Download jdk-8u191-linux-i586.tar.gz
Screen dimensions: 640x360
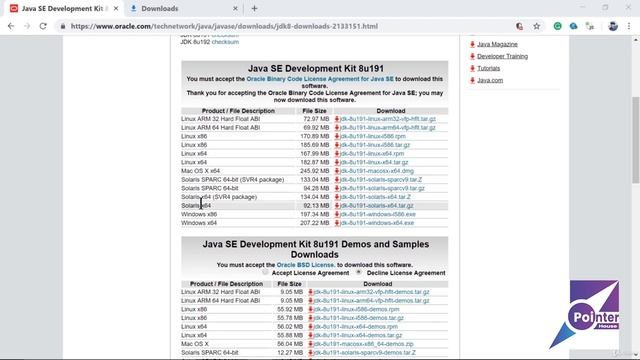(x=375, y=145)
